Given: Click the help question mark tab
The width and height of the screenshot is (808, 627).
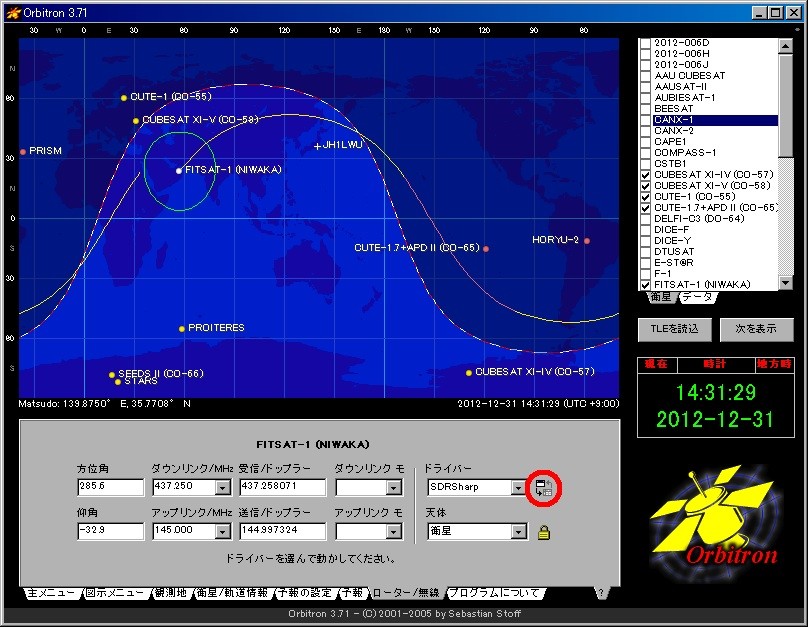Looking at the screenshot, I should (601, 593).
